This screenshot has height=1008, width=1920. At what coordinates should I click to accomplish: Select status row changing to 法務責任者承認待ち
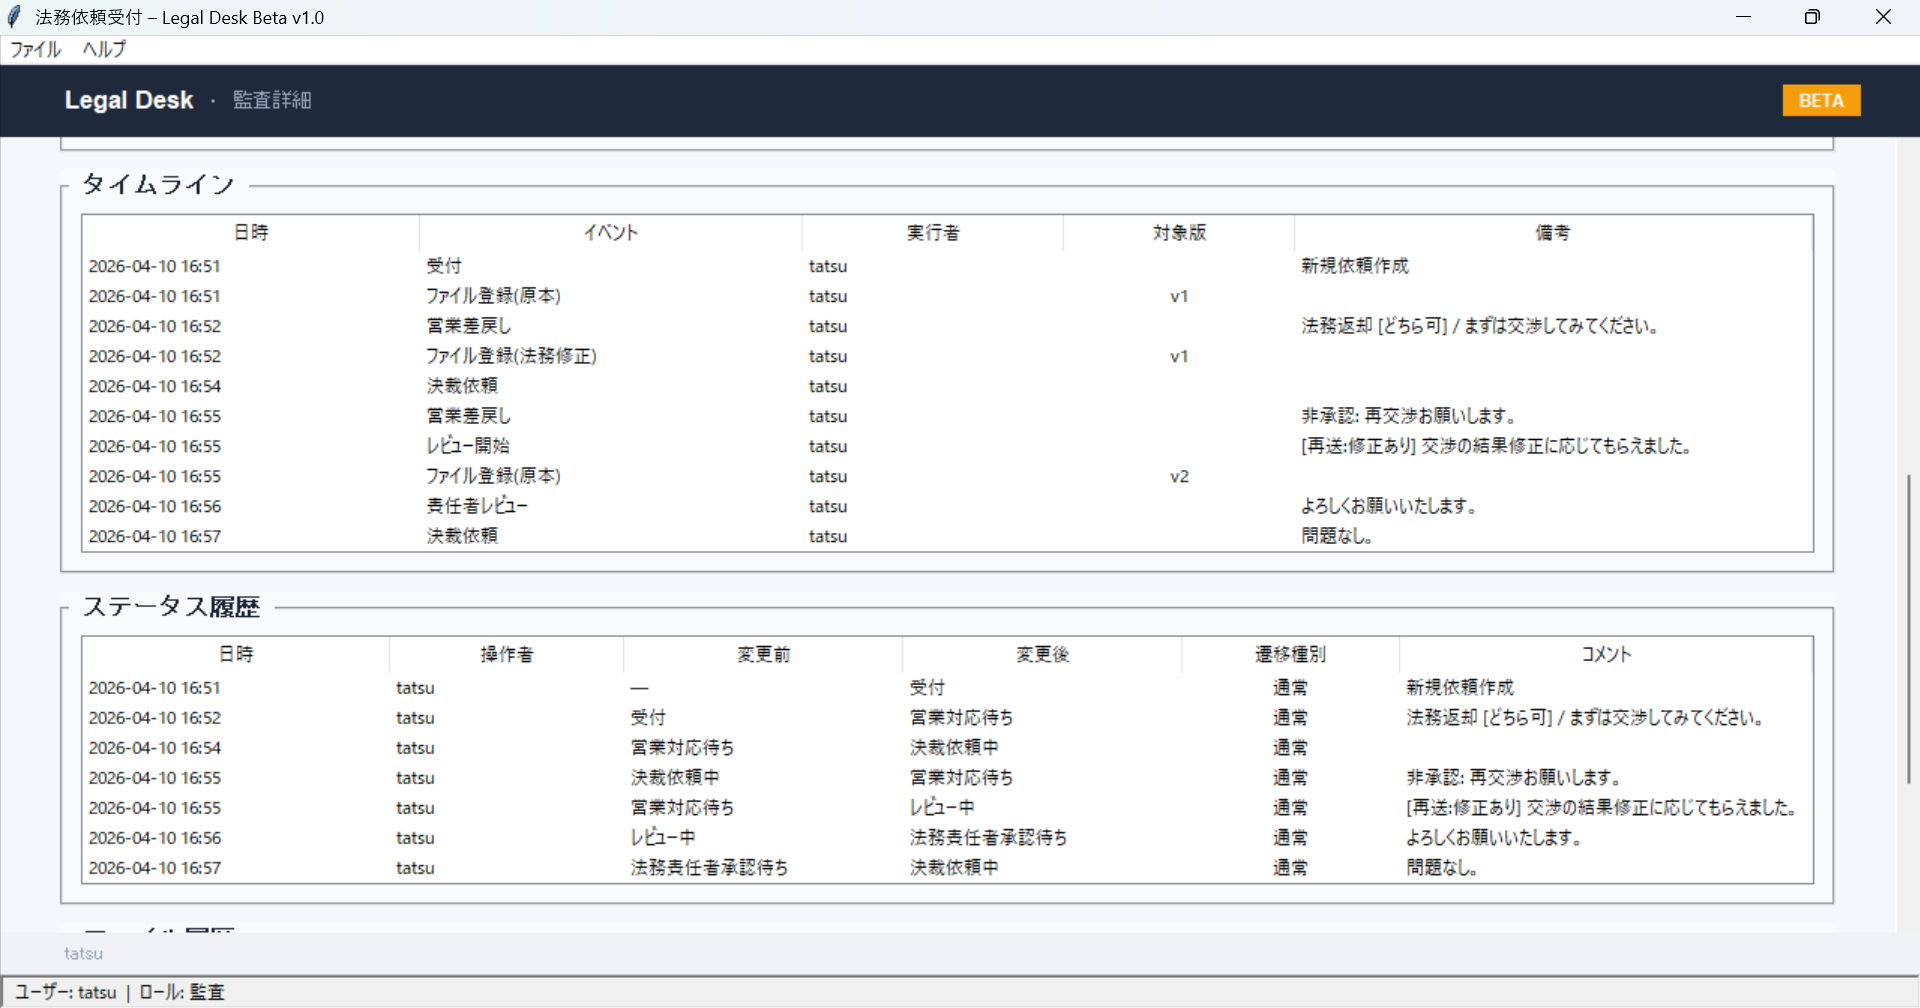pyautogui.click(x=988, y=838)
